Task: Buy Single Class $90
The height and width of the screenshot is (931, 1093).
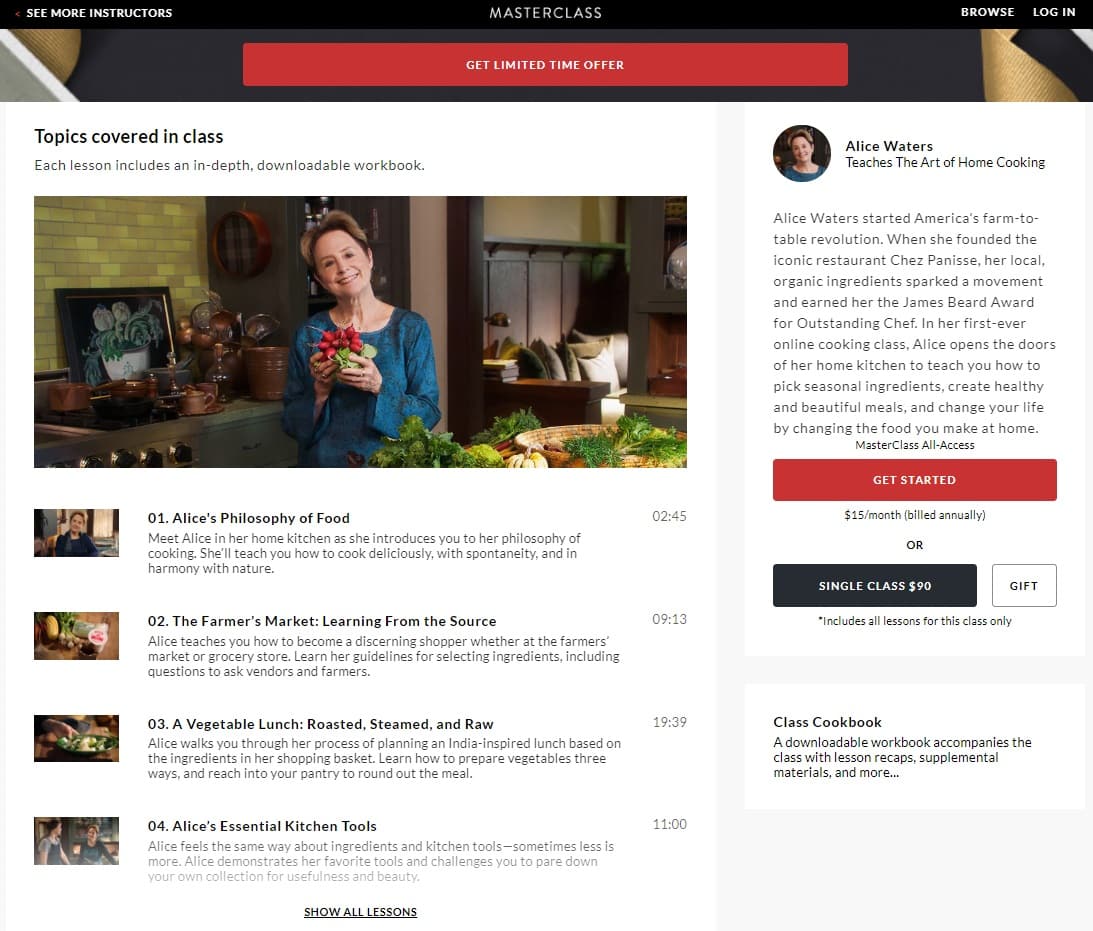Action: point(875,585)
